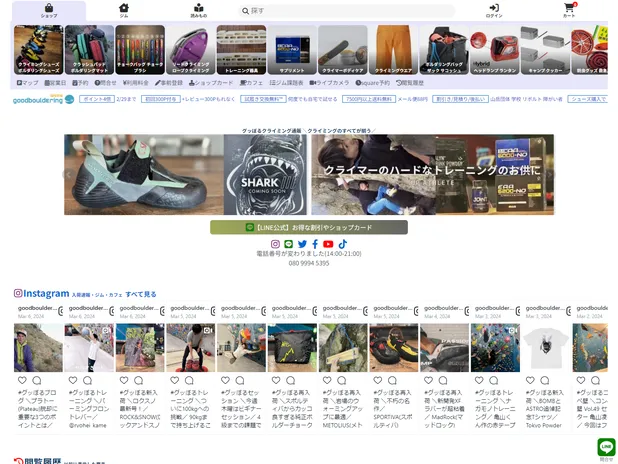
Task: Open the 利用料金 pricing link
Action: (136, 83)
